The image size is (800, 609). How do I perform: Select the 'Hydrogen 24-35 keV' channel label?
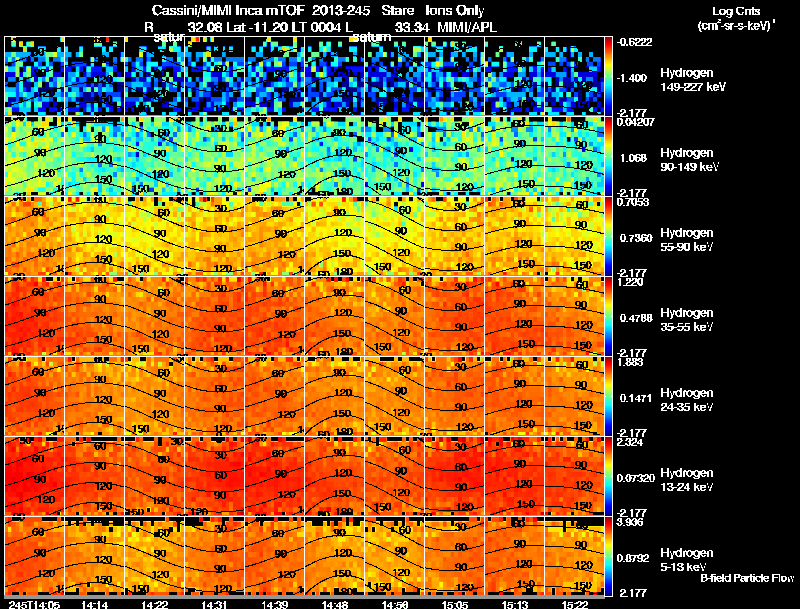(686, 400)
